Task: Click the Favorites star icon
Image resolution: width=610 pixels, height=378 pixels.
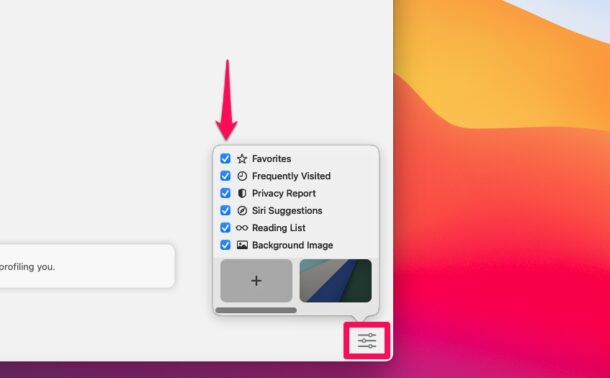Action: pyautogui.click(x=242, y=159)
